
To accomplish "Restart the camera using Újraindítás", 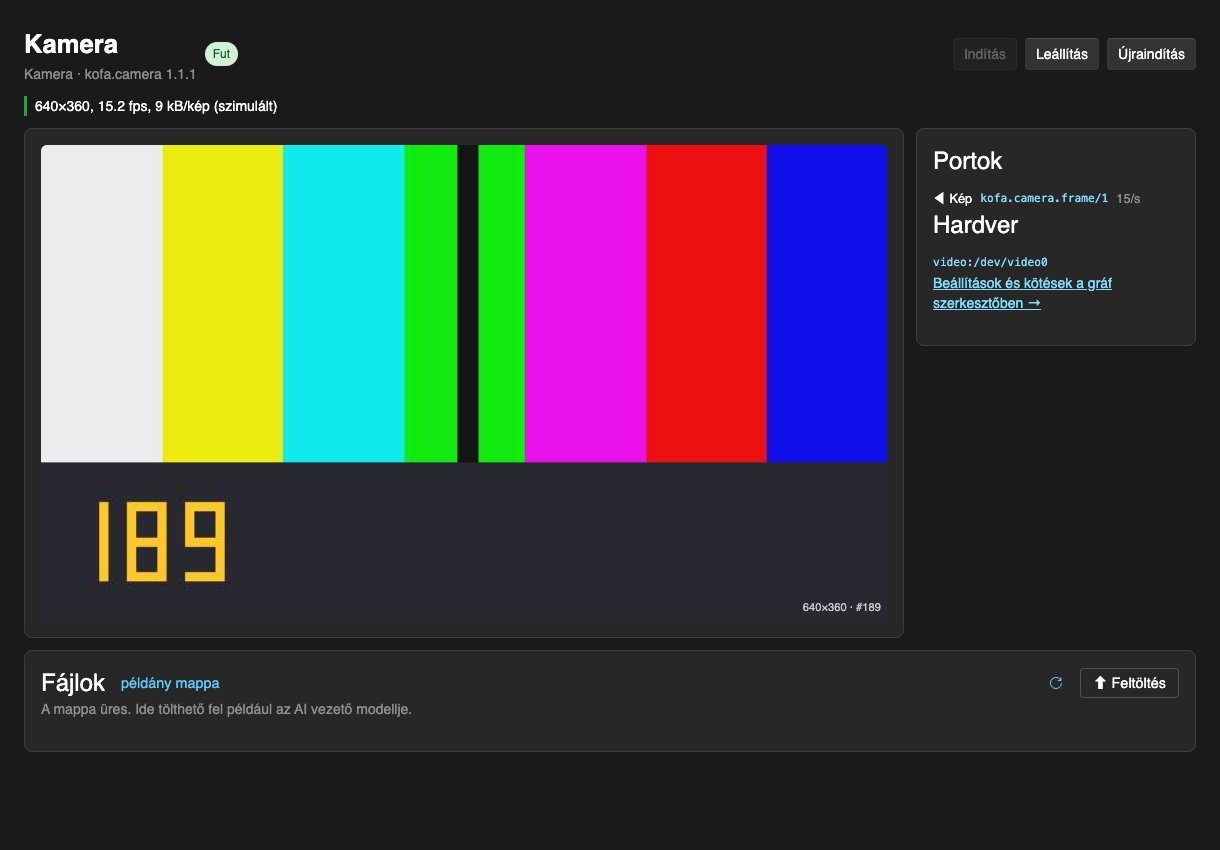I will [x=1151, y=54].
